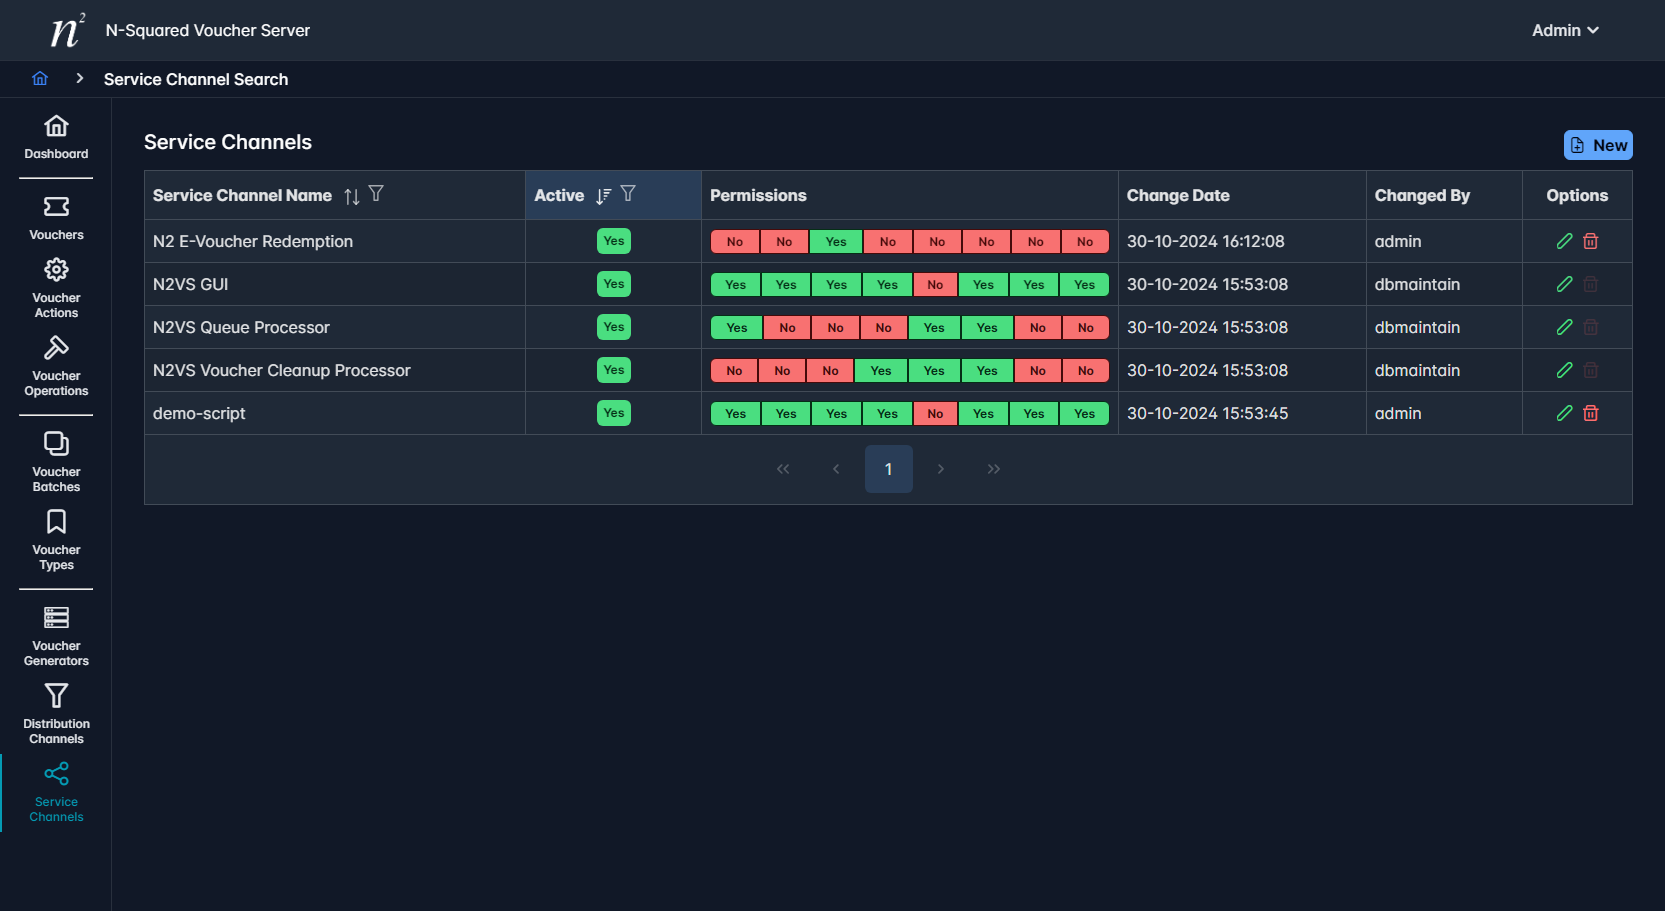Toggle sort order on Active column

click(603, 196)
